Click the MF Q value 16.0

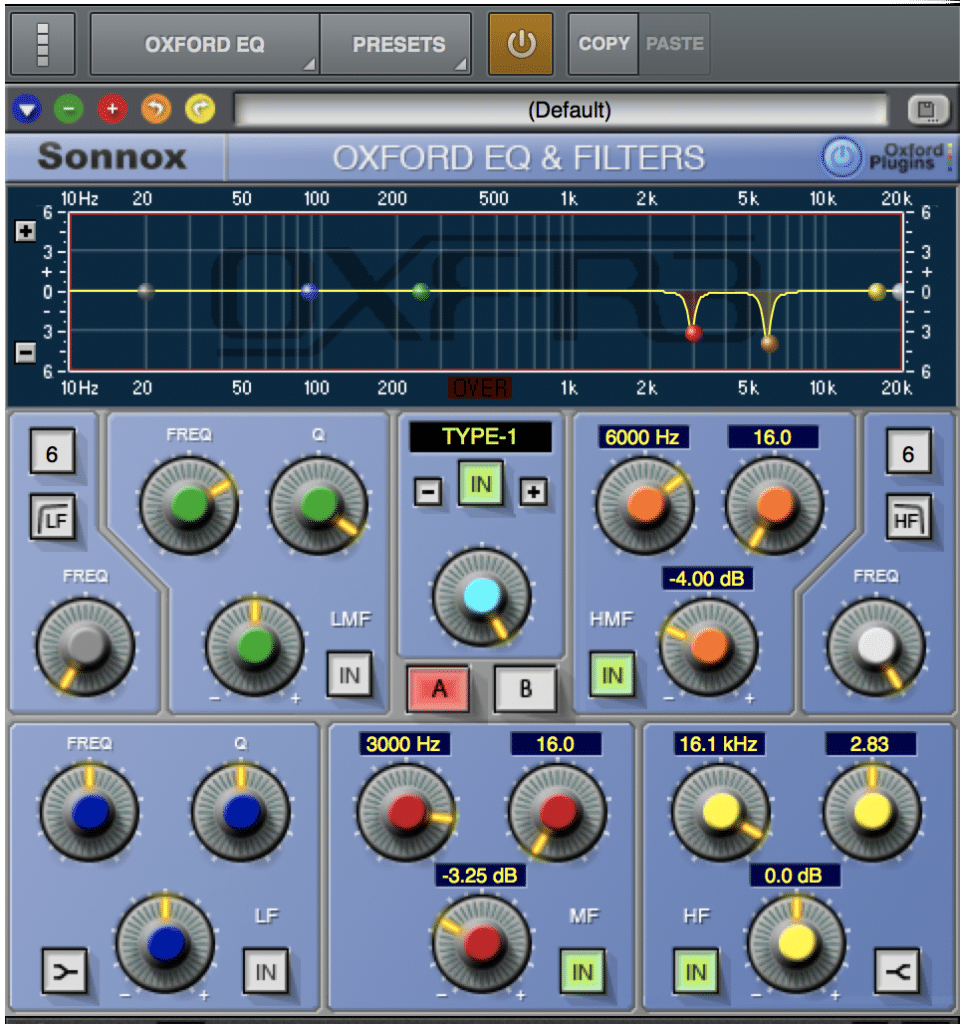tap(556, 744)
